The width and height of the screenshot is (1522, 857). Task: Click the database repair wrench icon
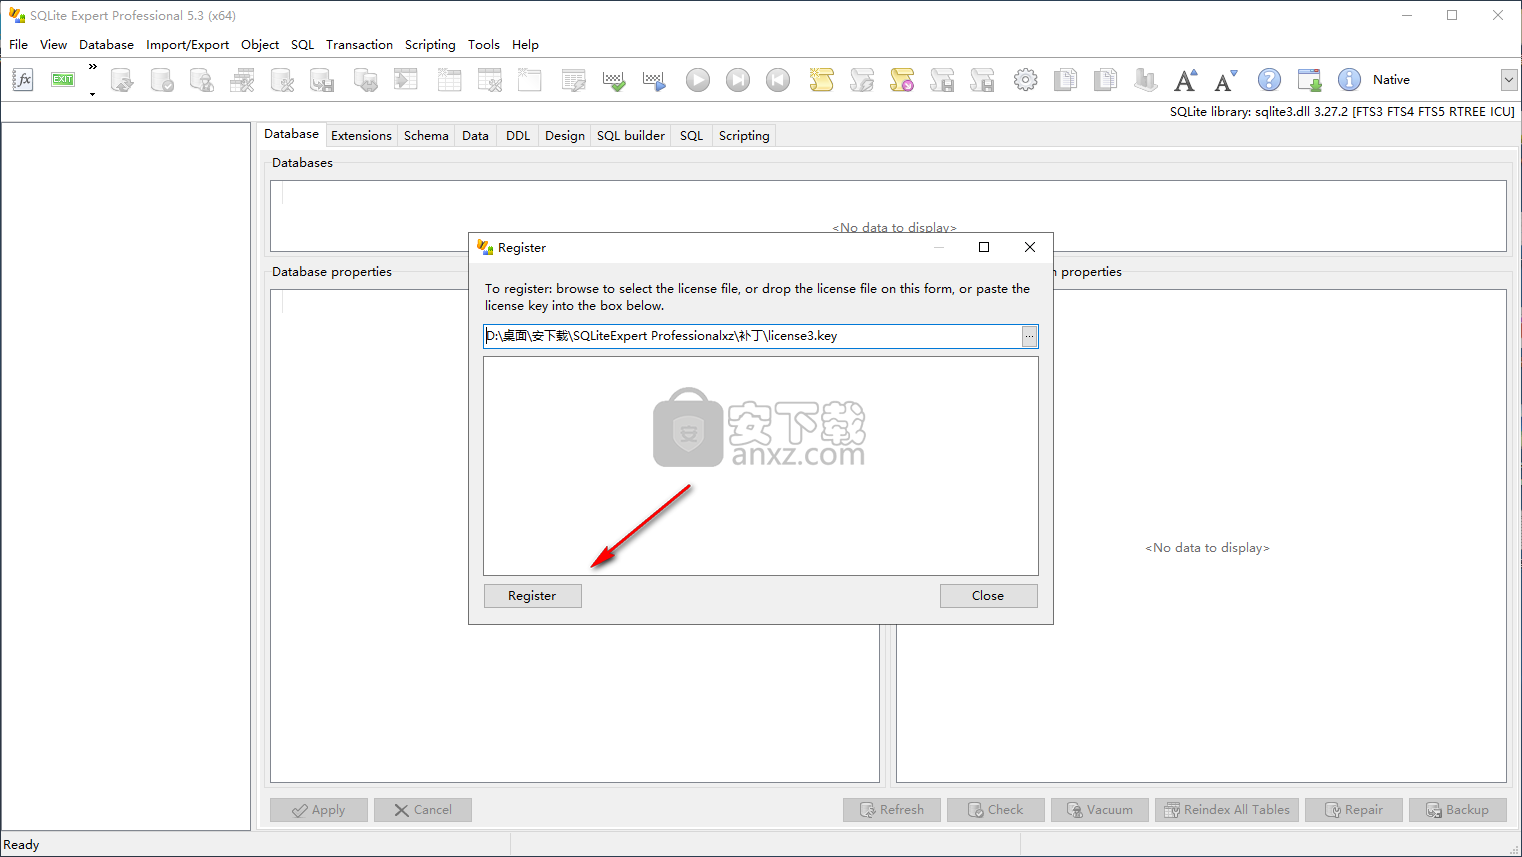[282, 80]
